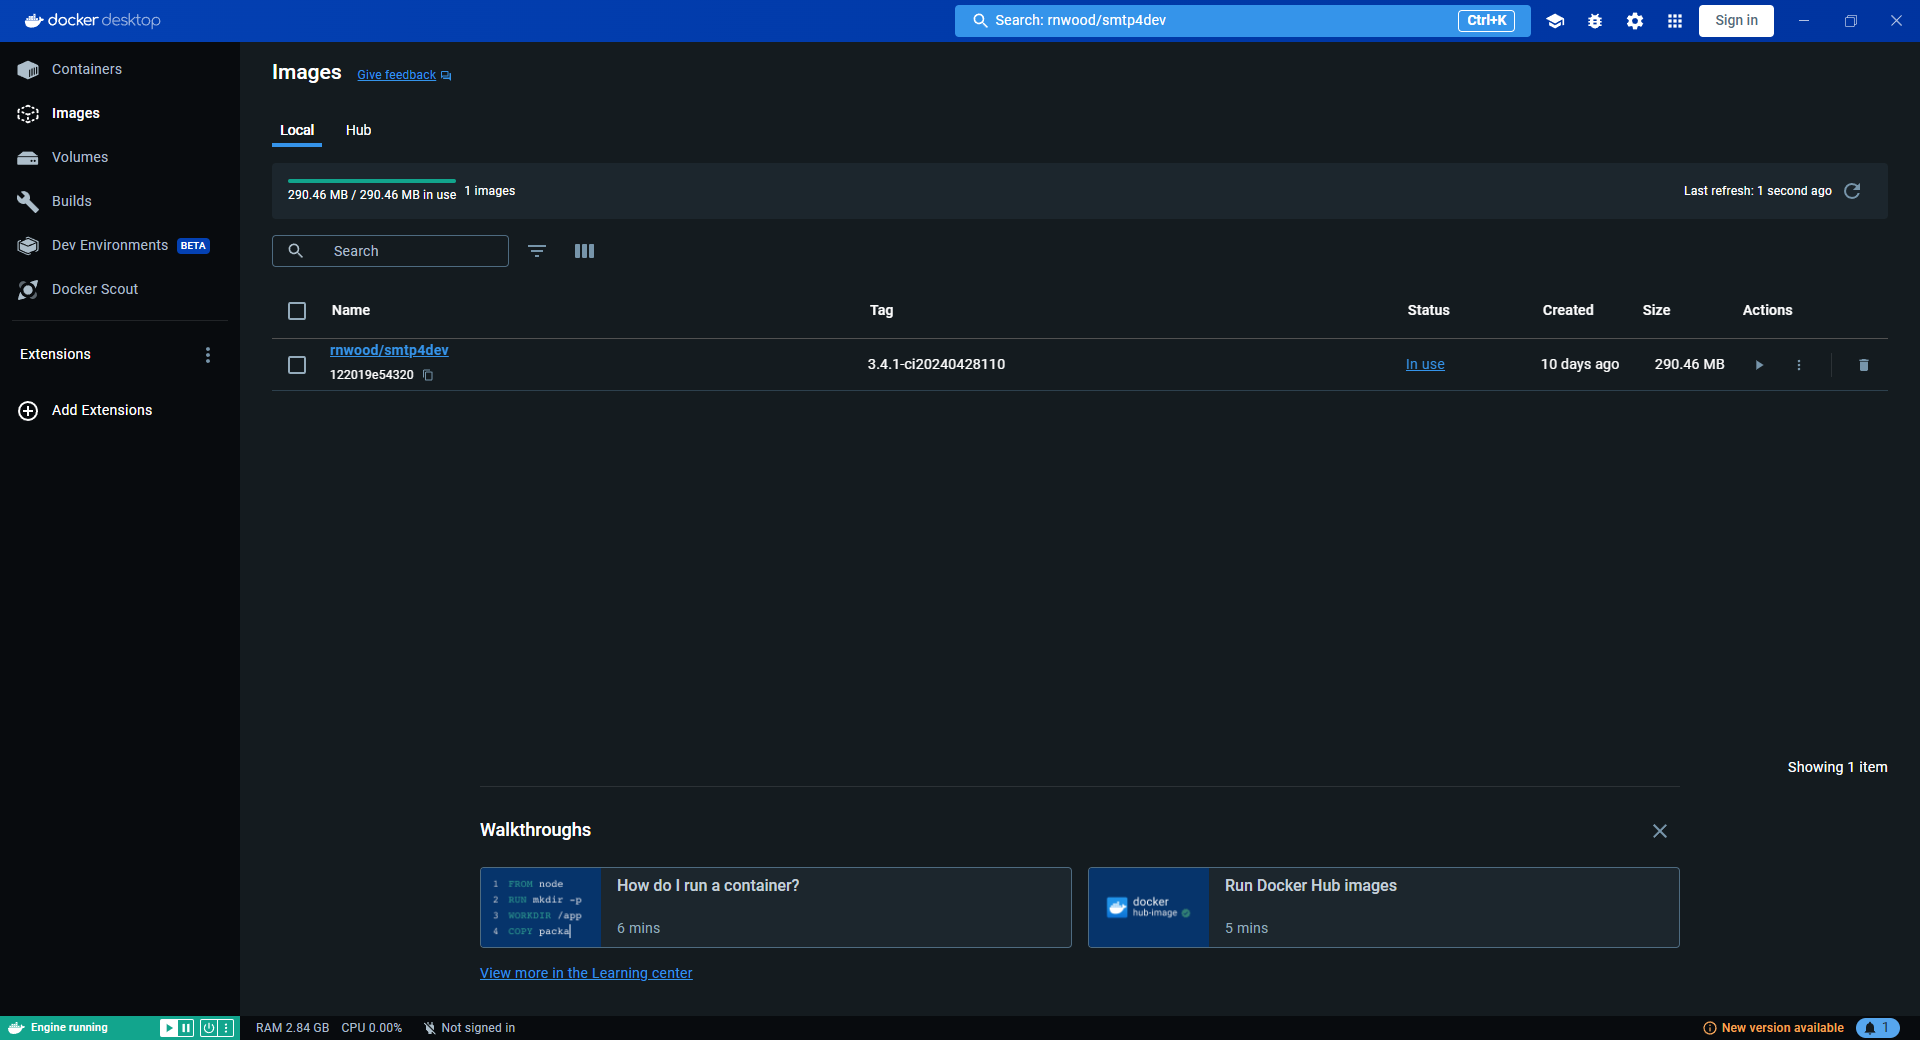Sort by Size column header
This screenshot has height=1040, width=1920.
click(1656, 311)
